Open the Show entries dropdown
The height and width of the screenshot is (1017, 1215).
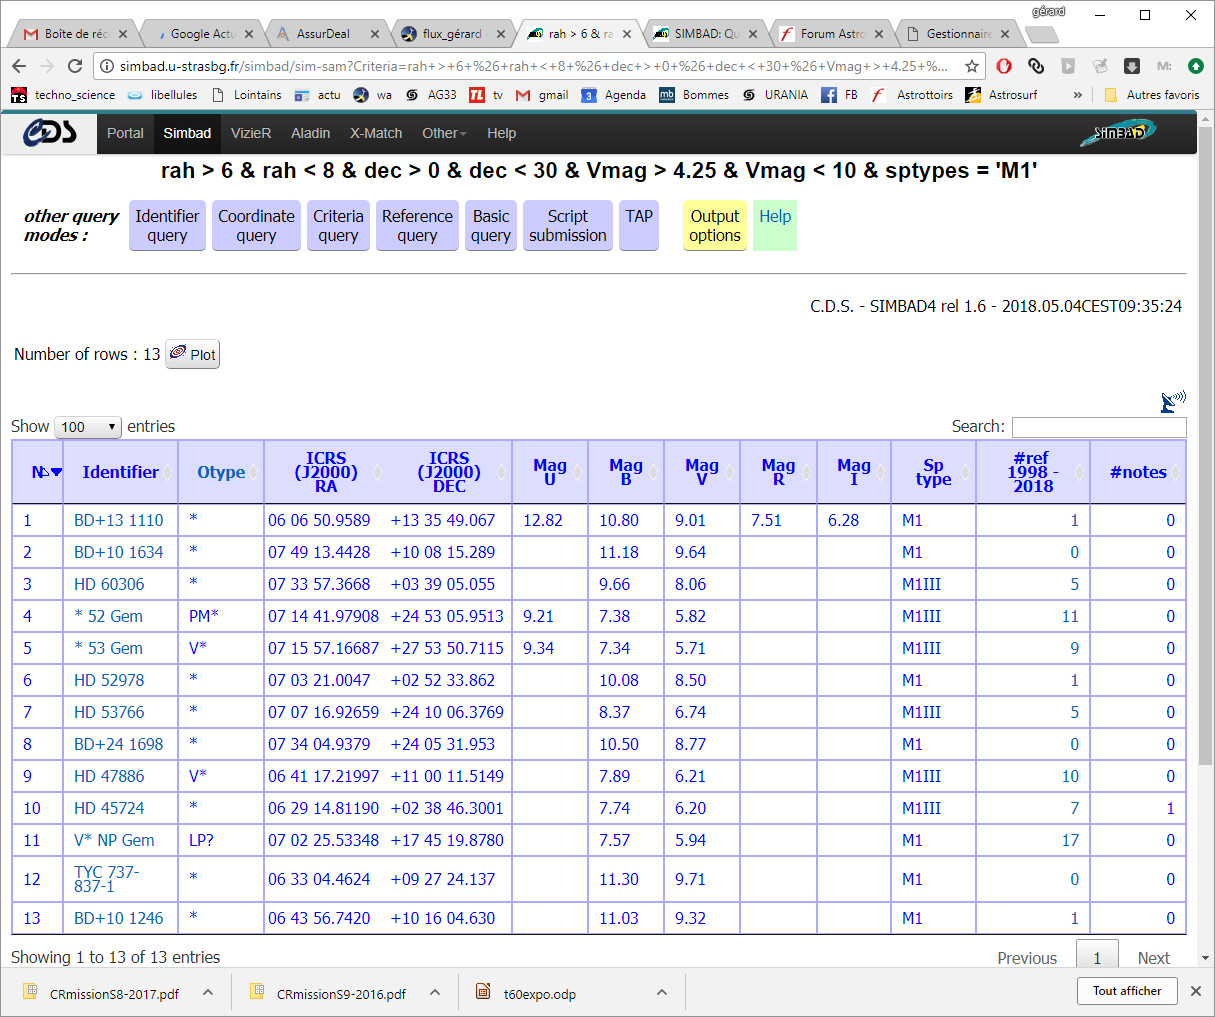click(x=88, y=427)
